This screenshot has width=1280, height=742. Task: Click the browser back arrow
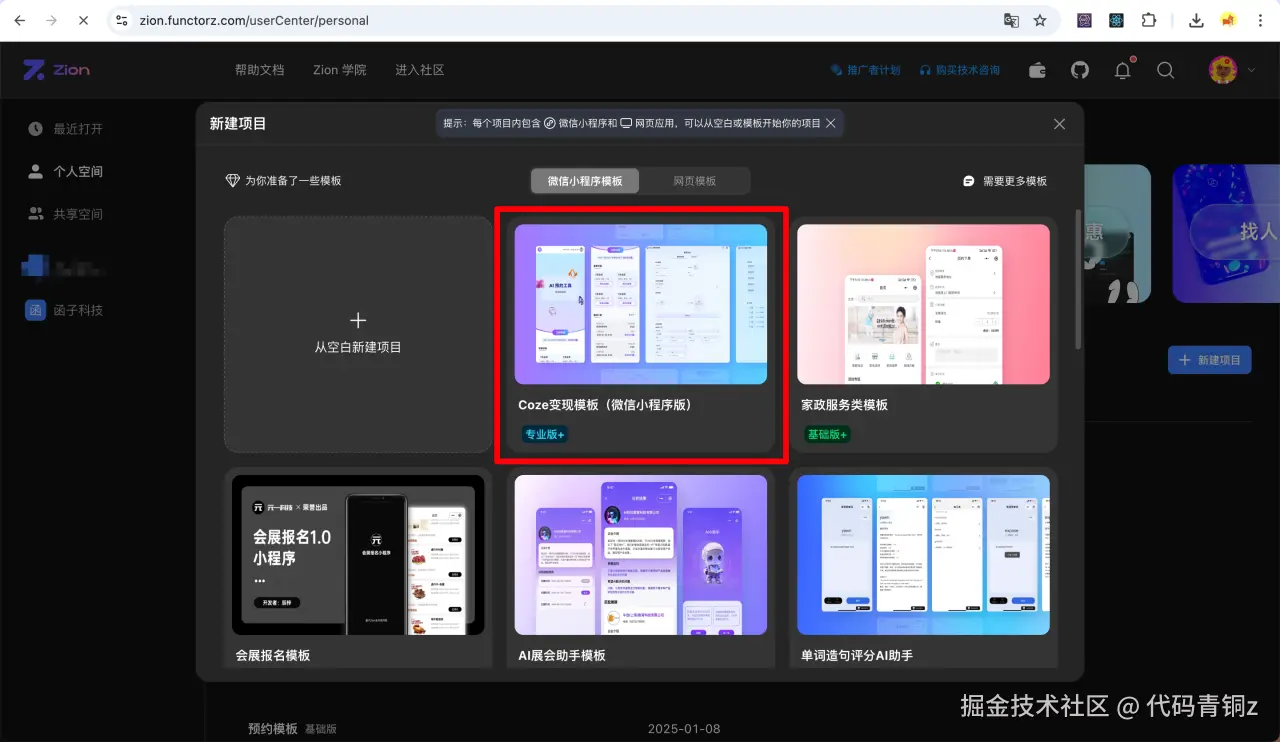pos(20,20)
